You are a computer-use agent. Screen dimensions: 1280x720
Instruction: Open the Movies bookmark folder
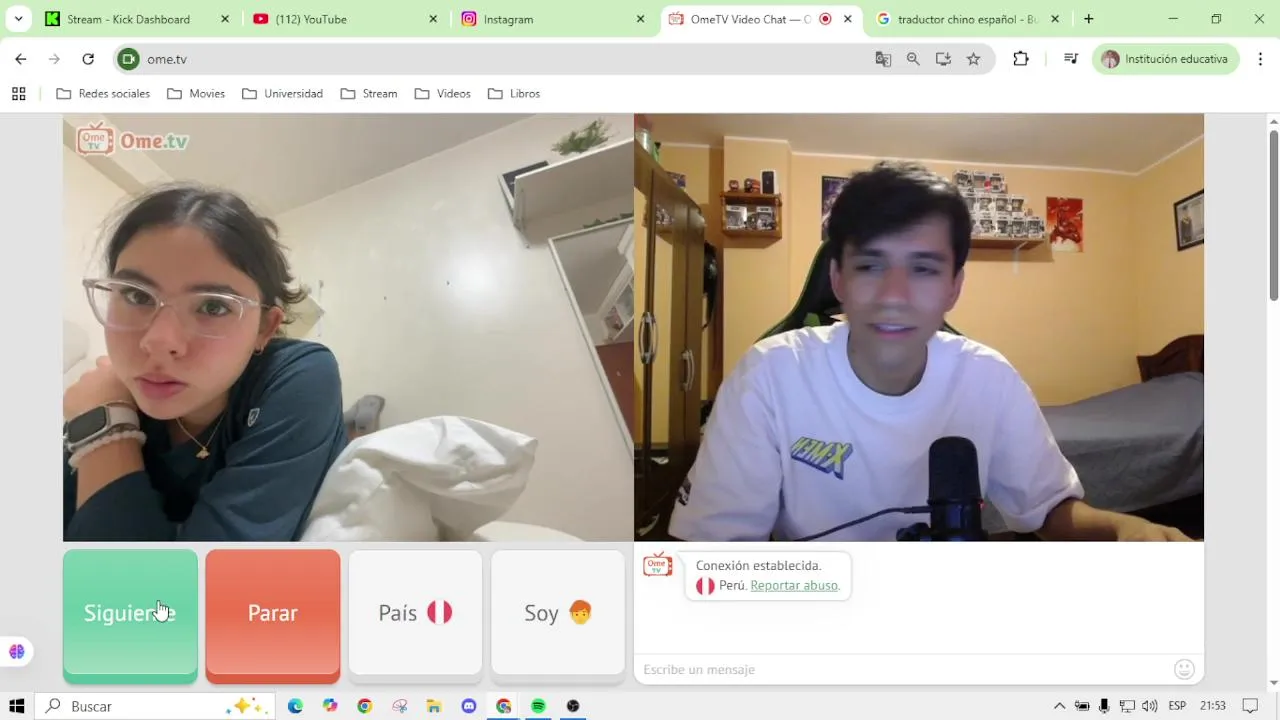pos(196,94)
